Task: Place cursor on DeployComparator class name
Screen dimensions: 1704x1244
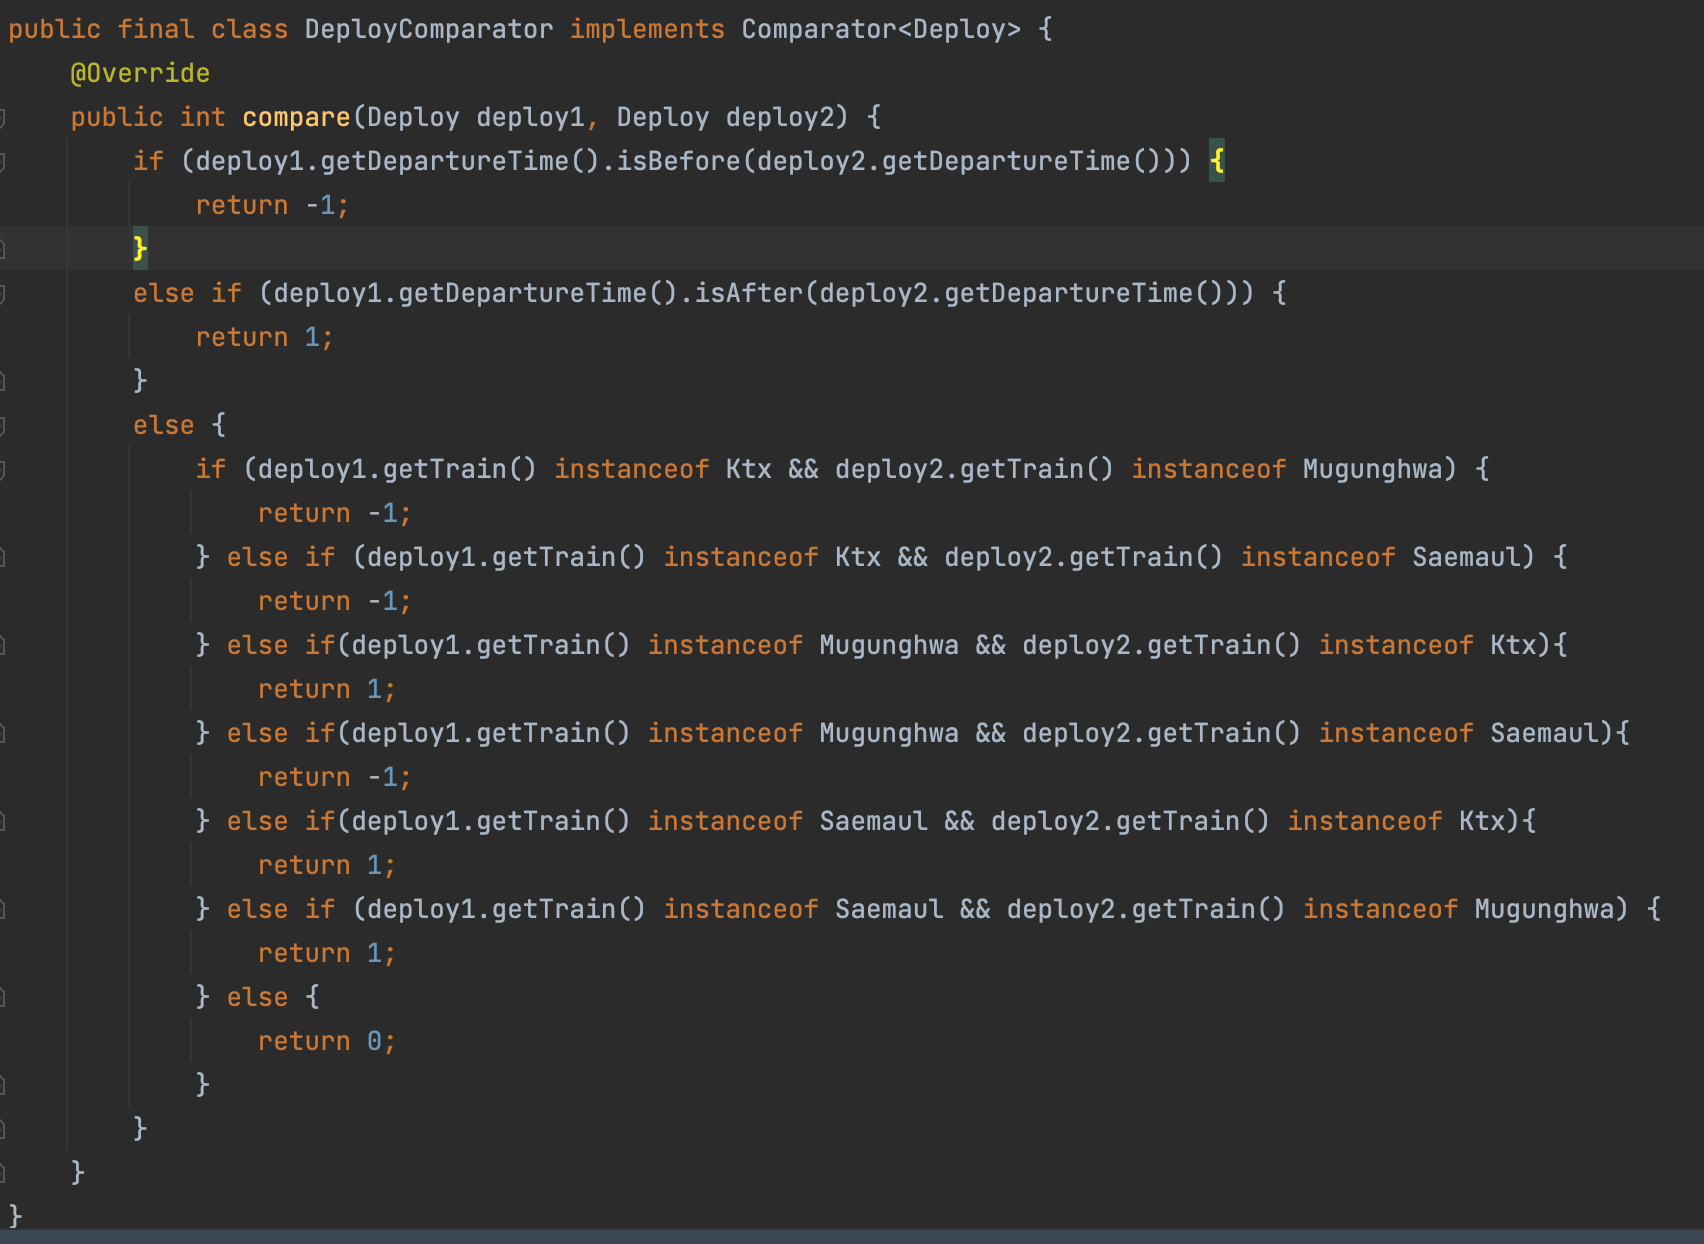Action: [429, 29]
